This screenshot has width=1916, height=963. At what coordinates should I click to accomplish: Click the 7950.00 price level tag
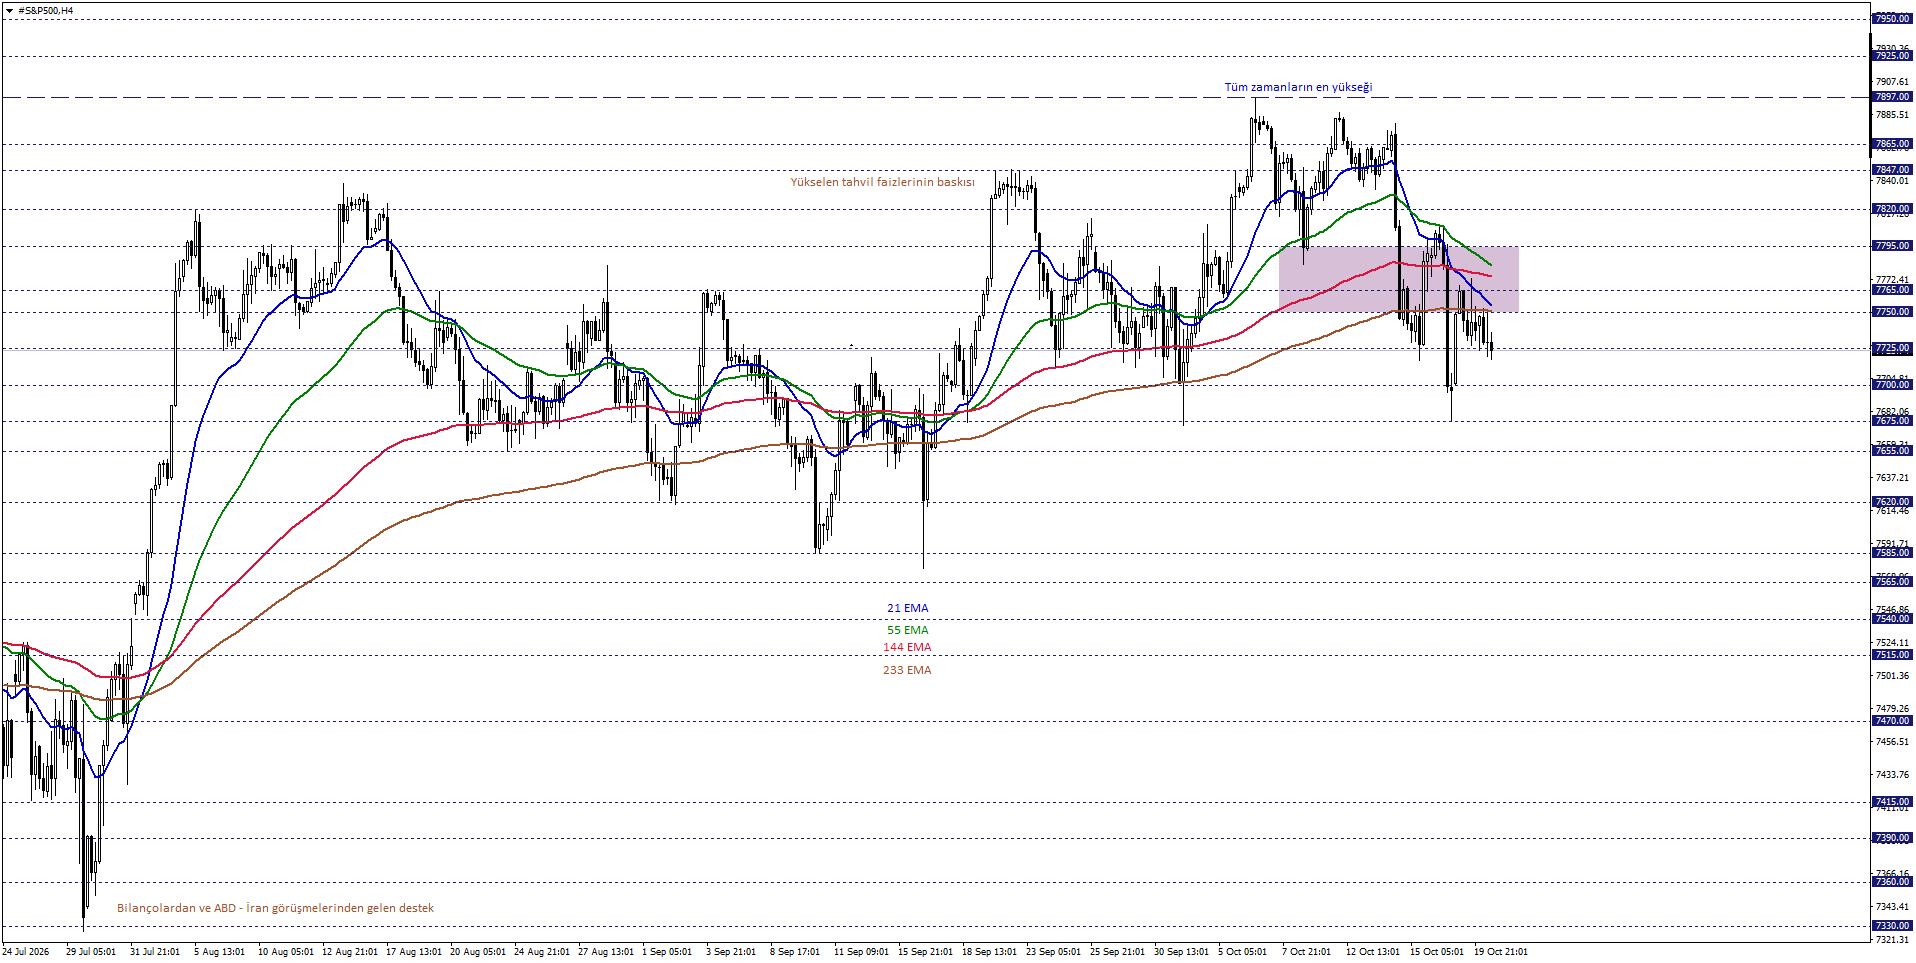1892,19
